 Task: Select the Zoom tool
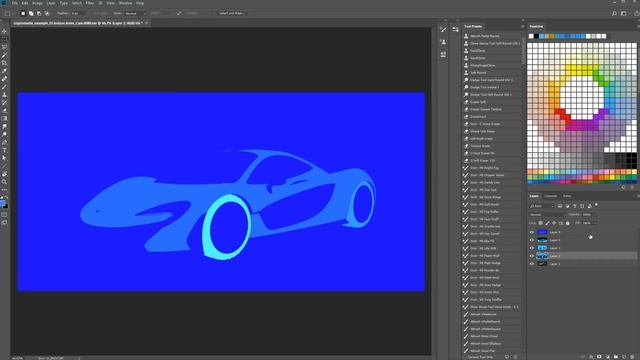pos(4,182)
